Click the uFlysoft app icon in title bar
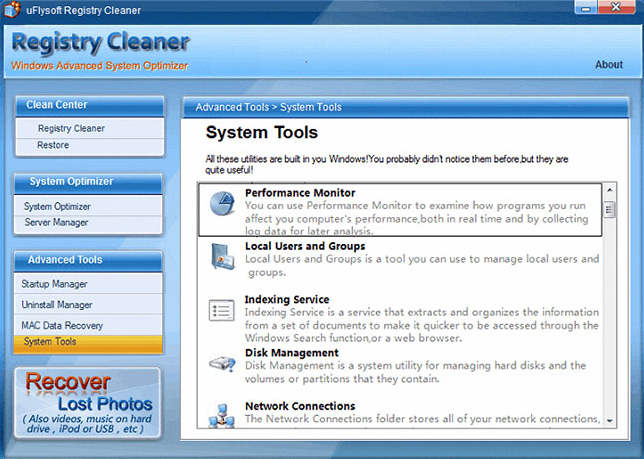 [12, 9]
